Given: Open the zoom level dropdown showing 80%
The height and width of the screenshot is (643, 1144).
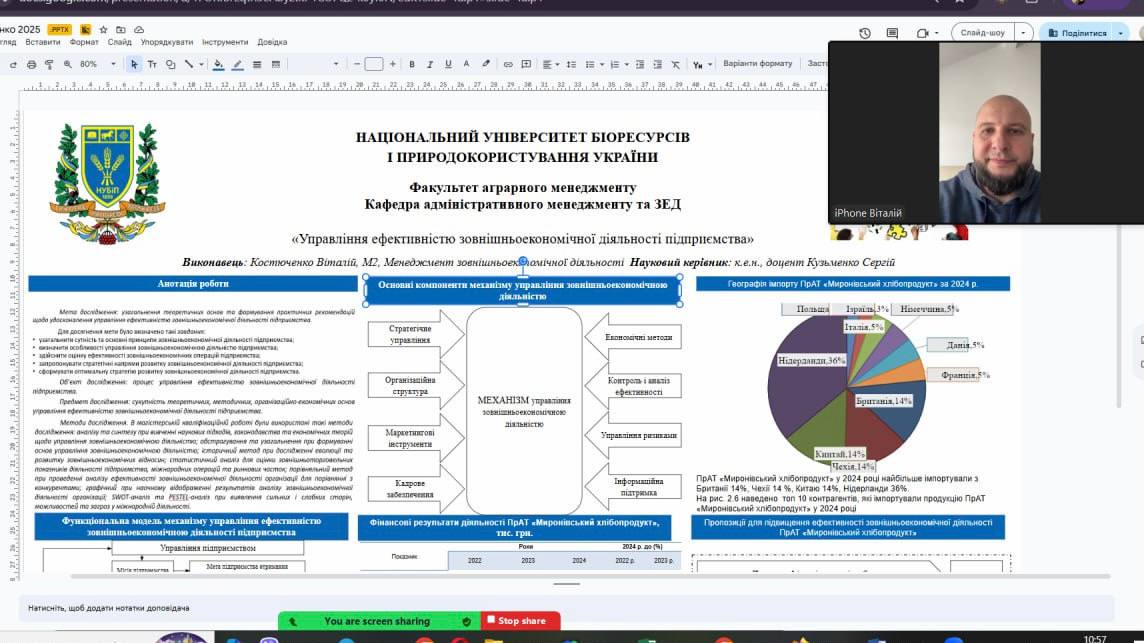Looking at the screenshot, I should click(97, 64).
